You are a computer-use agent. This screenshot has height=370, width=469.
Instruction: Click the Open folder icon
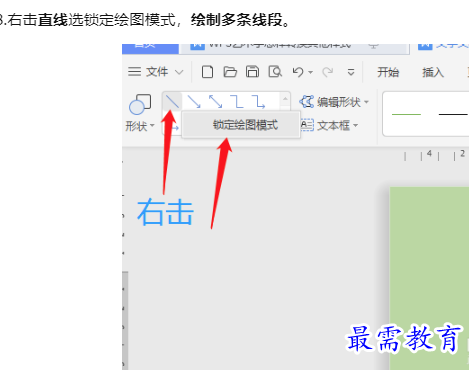tap(230, 72)
